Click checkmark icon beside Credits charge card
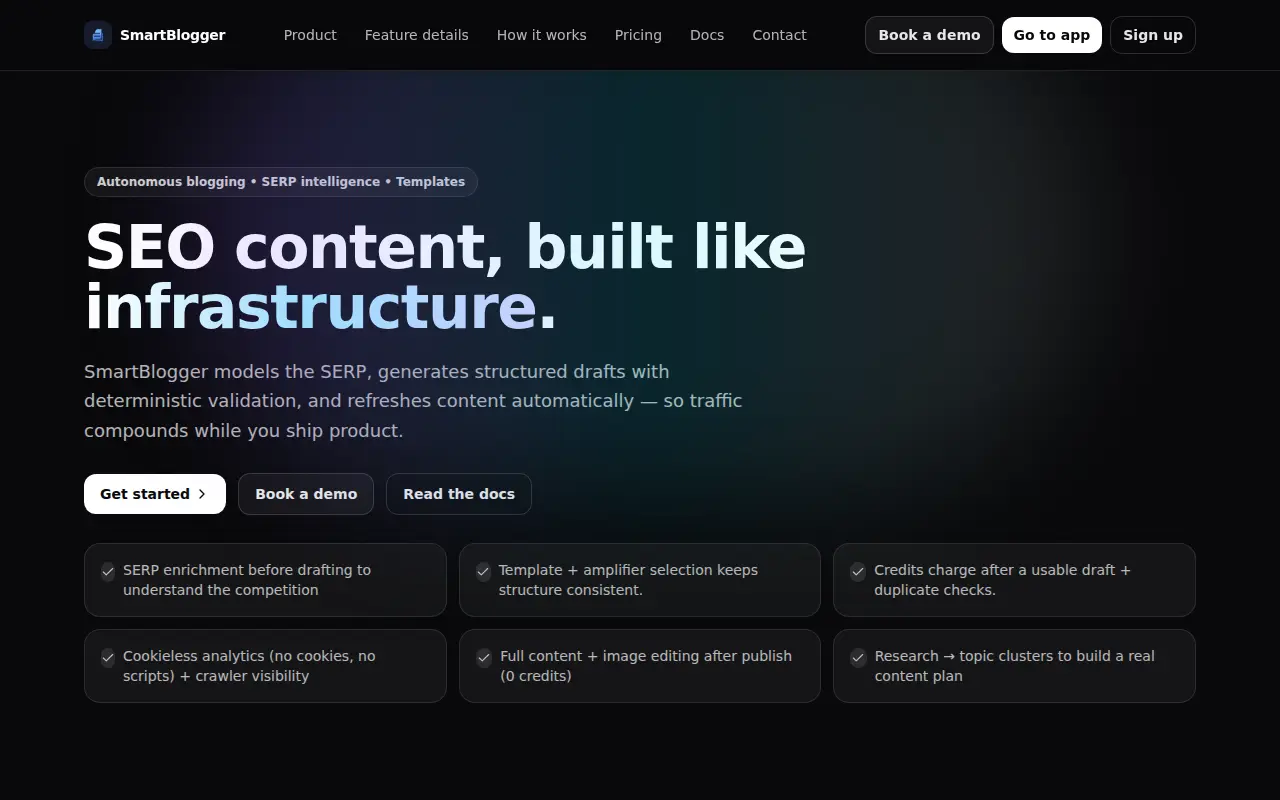This screenshot has width=1280, height=800. [x=858, y=572]
